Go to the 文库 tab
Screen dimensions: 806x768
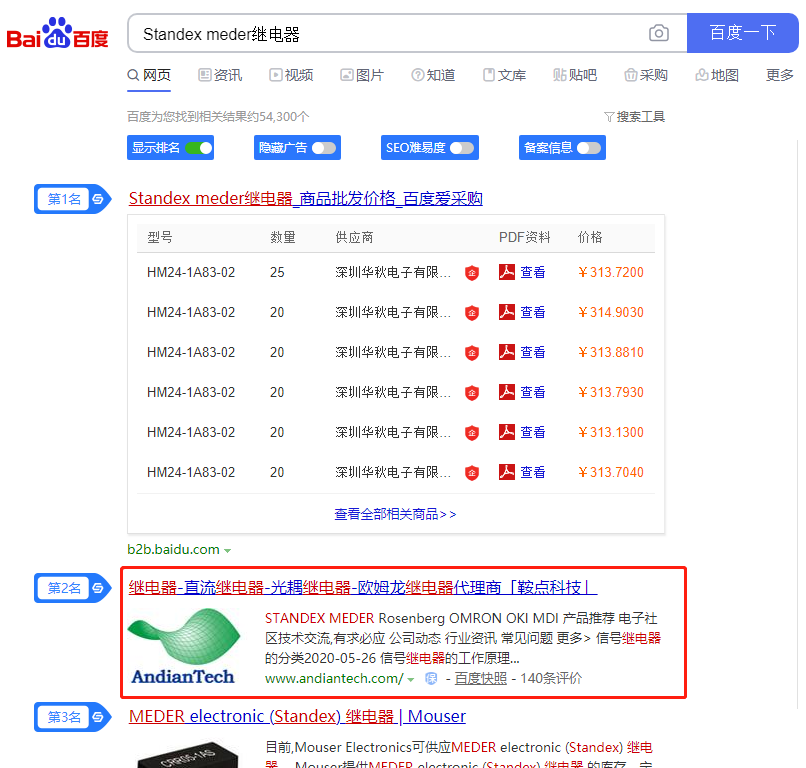[x=504, y=75]
